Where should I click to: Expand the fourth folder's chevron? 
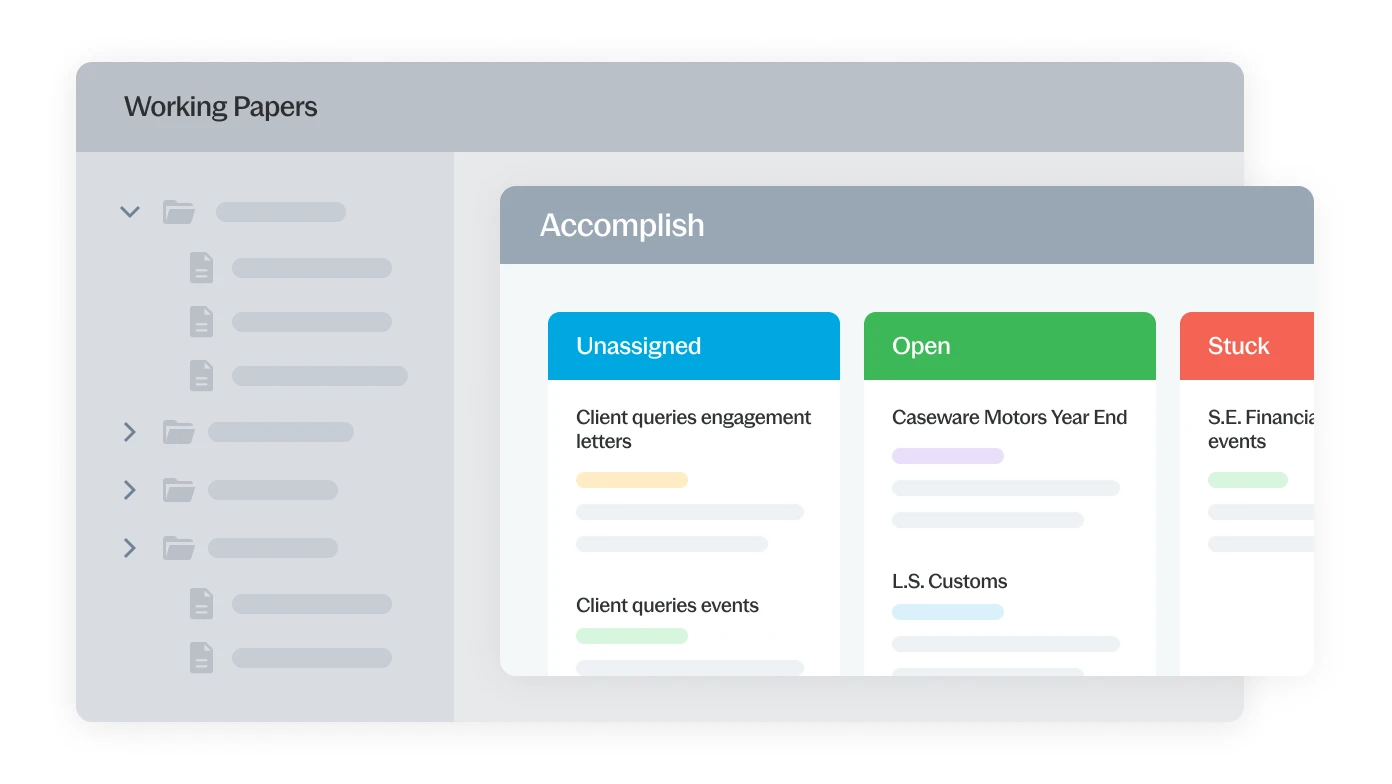coord(129,548)
